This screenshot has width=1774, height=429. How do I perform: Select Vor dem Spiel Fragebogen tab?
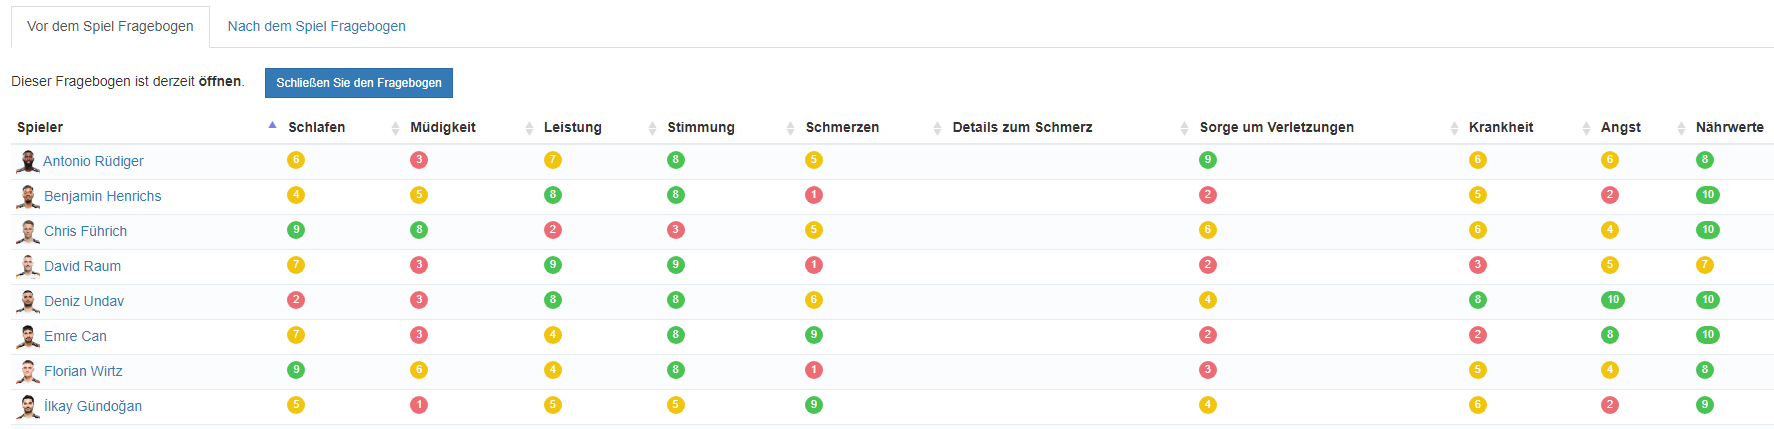click(x=110, y=26)
